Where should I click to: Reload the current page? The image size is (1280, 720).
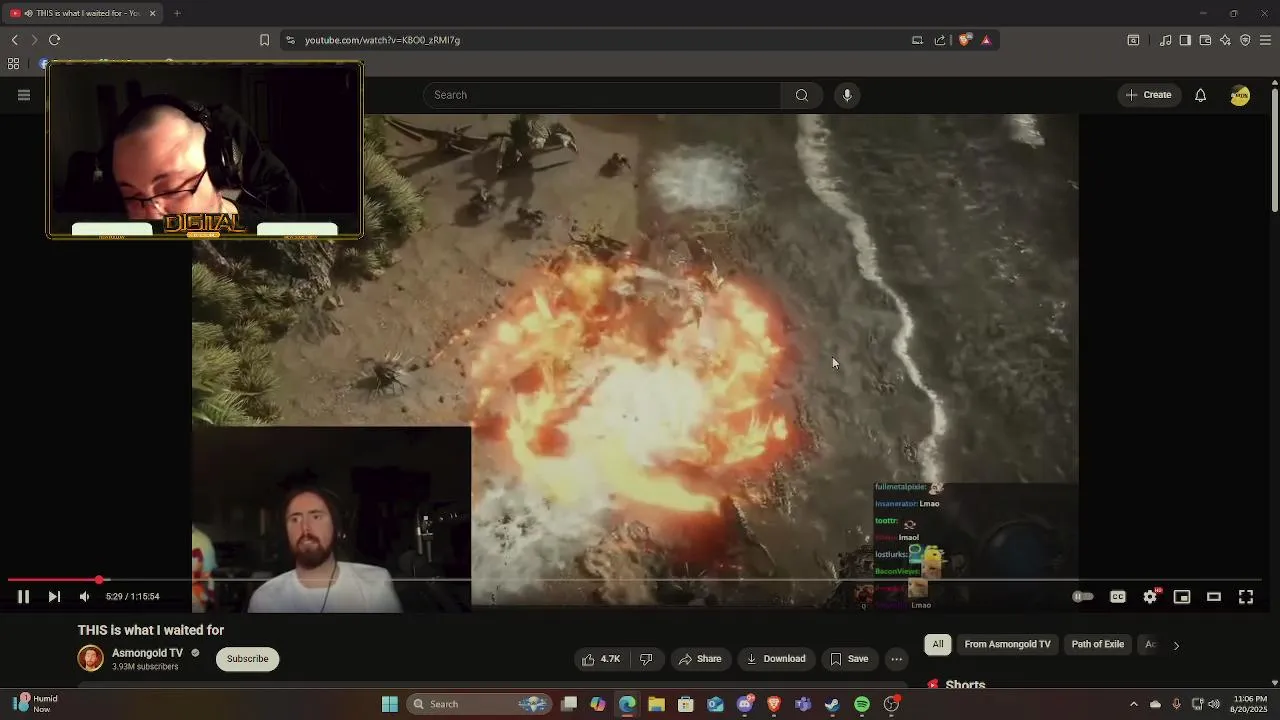pyautogui.click(x=55, y=40)
